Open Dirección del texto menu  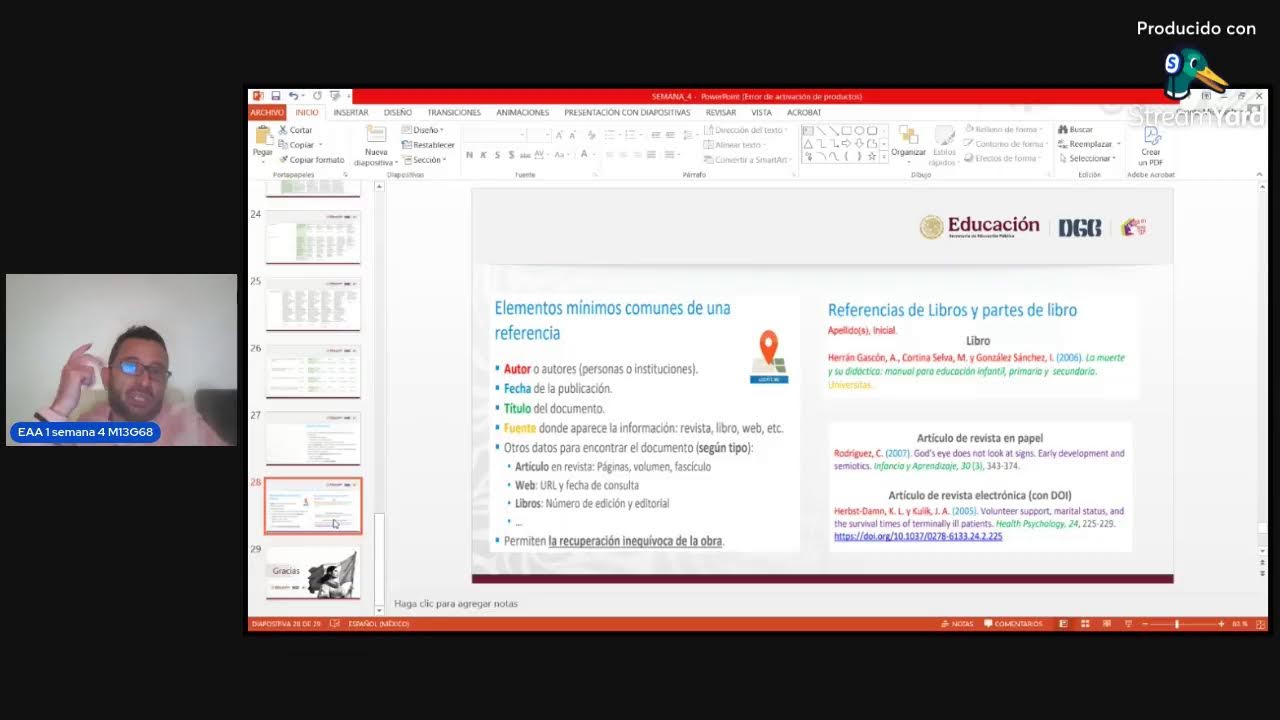(744, 131)
